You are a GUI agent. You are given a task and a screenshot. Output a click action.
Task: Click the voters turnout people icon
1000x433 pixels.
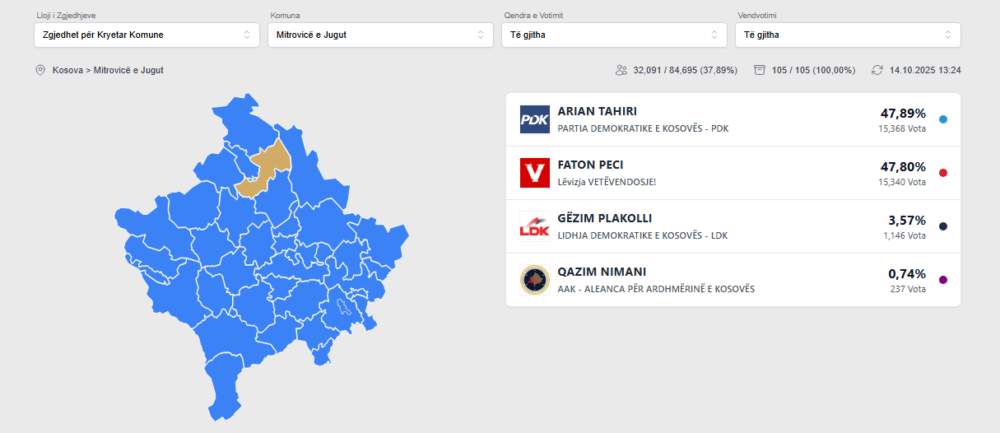pyautogui.click(x=622, y=70)
